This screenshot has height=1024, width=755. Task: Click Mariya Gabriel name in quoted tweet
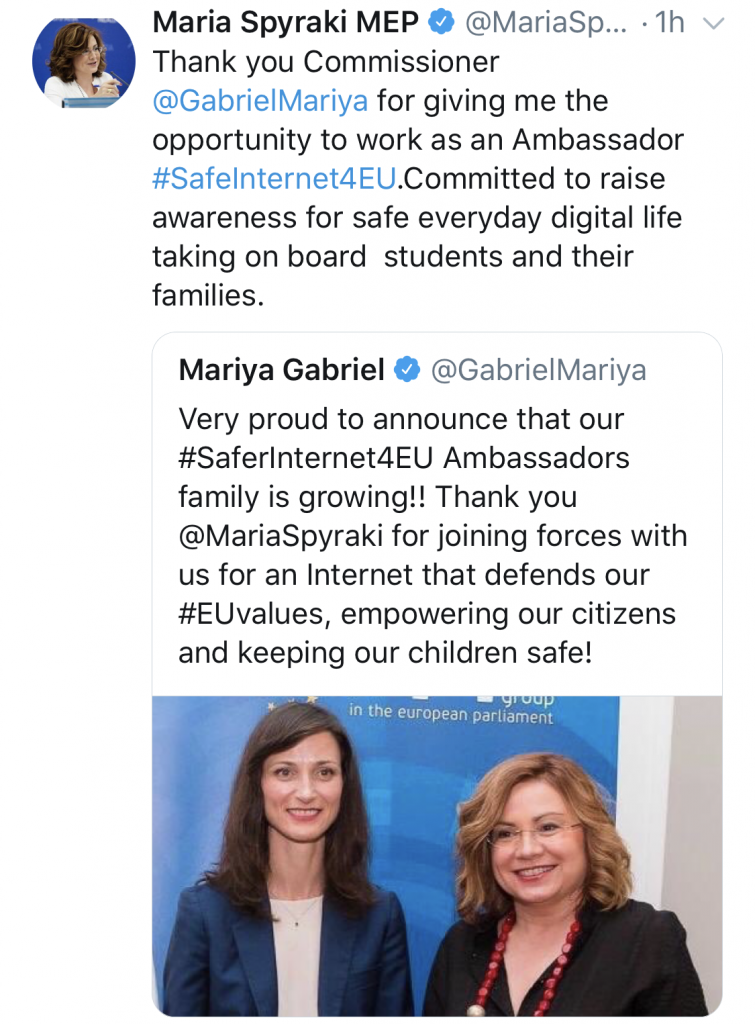tap(281, 370)
